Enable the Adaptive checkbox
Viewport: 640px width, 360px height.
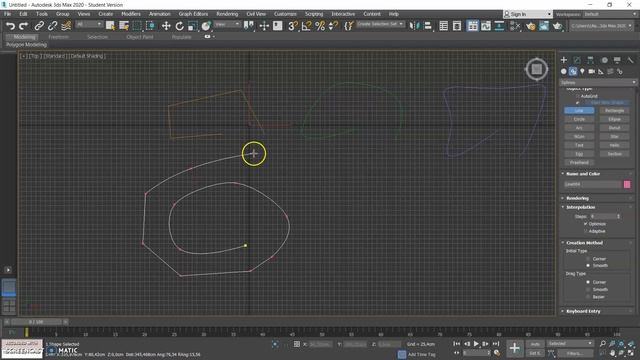pyautogui.click(x=585, y=231)
